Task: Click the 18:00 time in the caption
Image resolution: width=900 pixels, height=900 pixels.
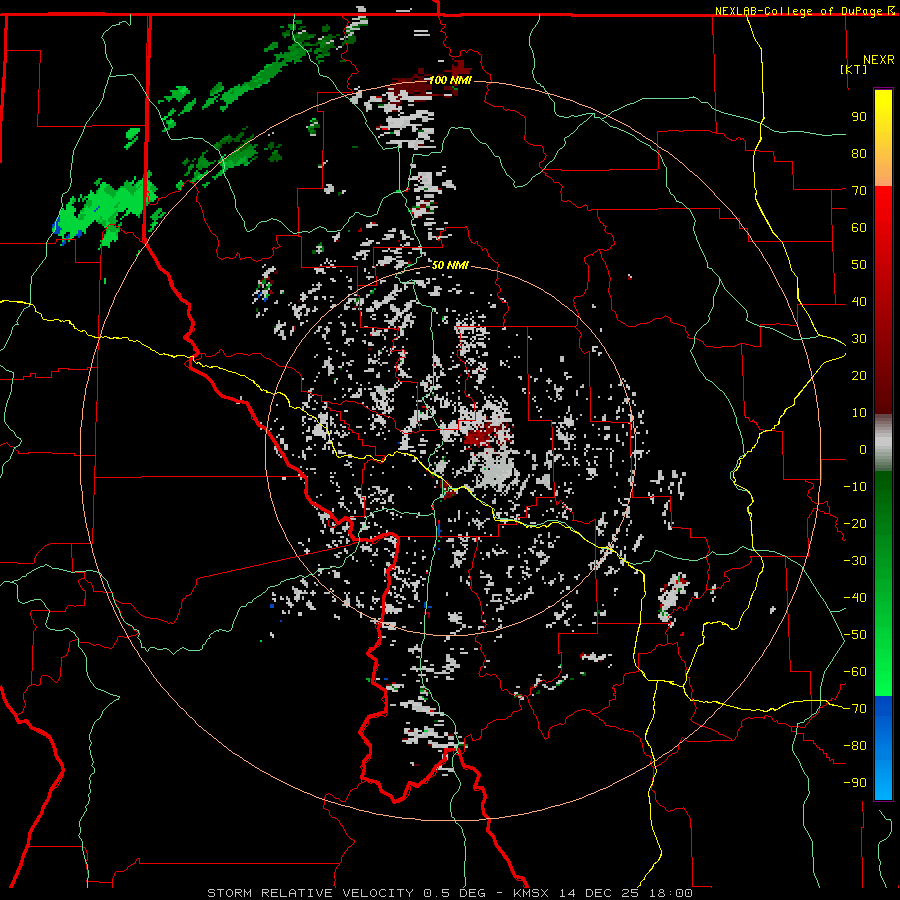Action: tap(670, 893)
